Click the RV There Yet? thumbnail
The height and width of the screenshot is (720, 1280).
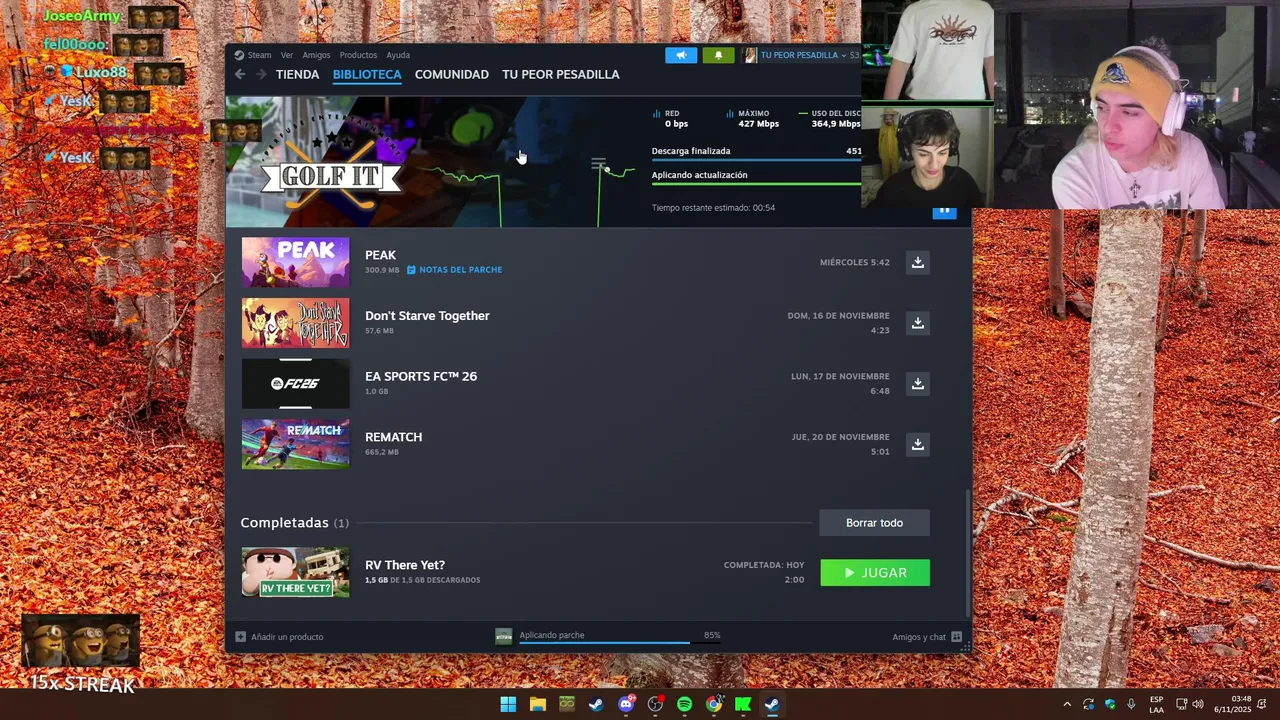click(296, 572)
